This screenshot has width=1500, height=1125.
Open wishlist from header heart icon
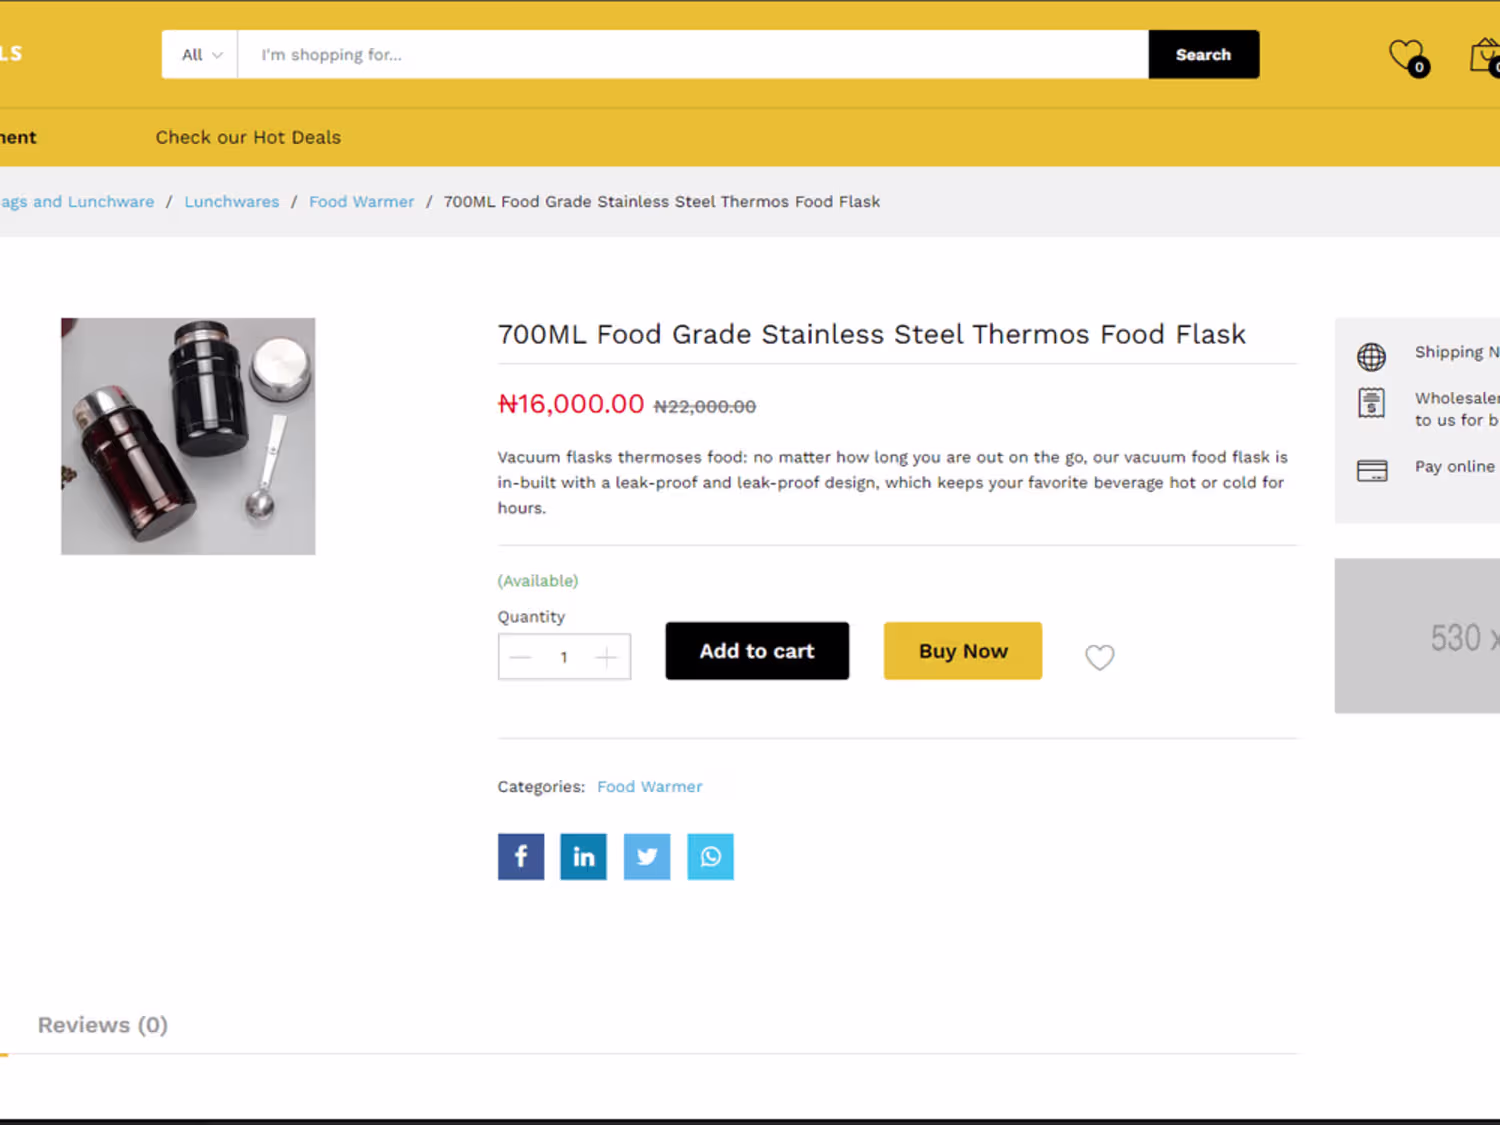tap(1407, 56)
